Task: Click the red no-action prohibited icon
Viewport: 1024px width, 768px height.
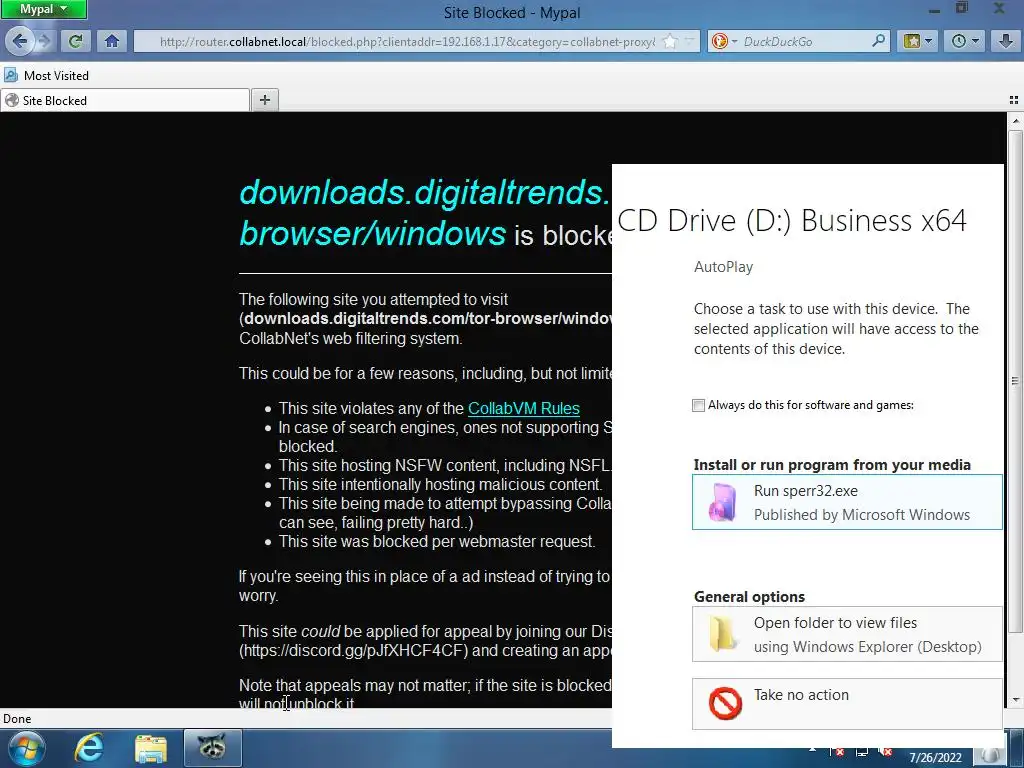Action: [725, 703]
